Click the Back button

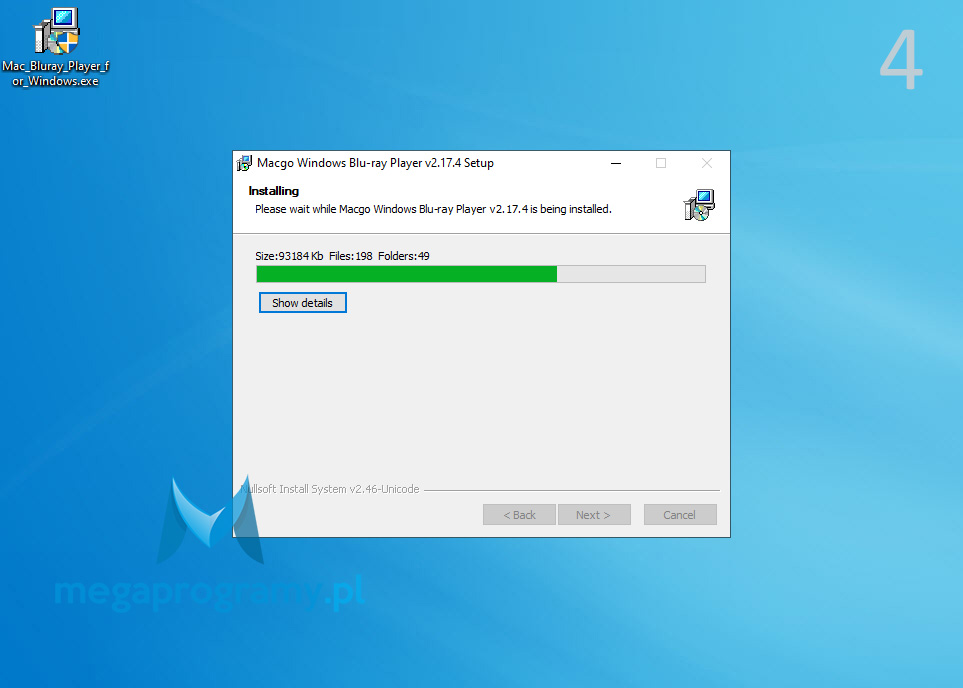[x=520, y=515]
